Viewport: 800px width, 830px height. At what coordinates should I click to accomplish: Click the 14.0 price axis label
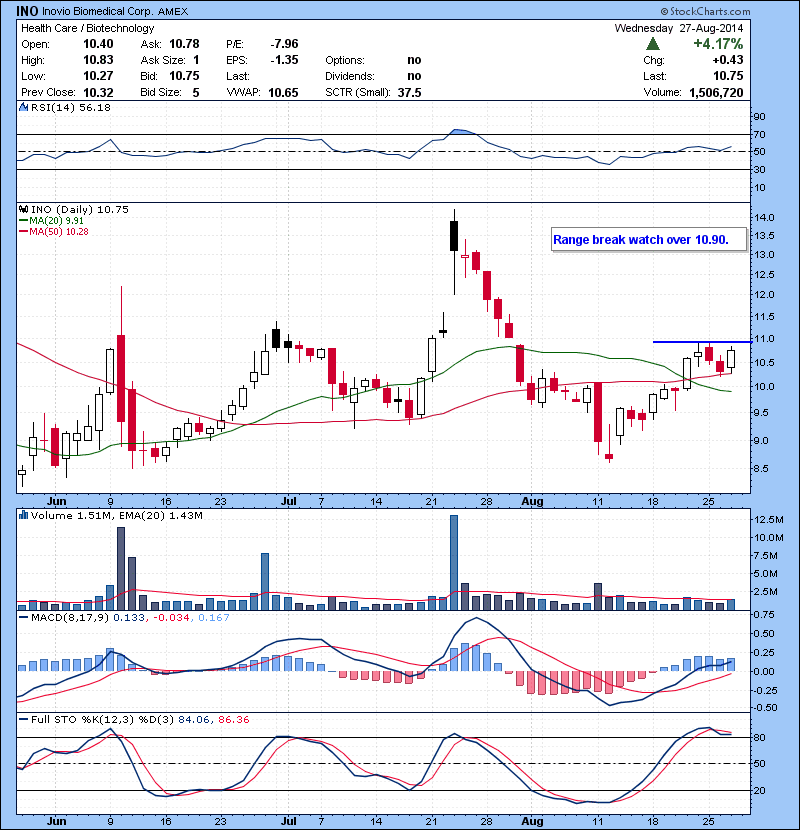tap(764, 218)
